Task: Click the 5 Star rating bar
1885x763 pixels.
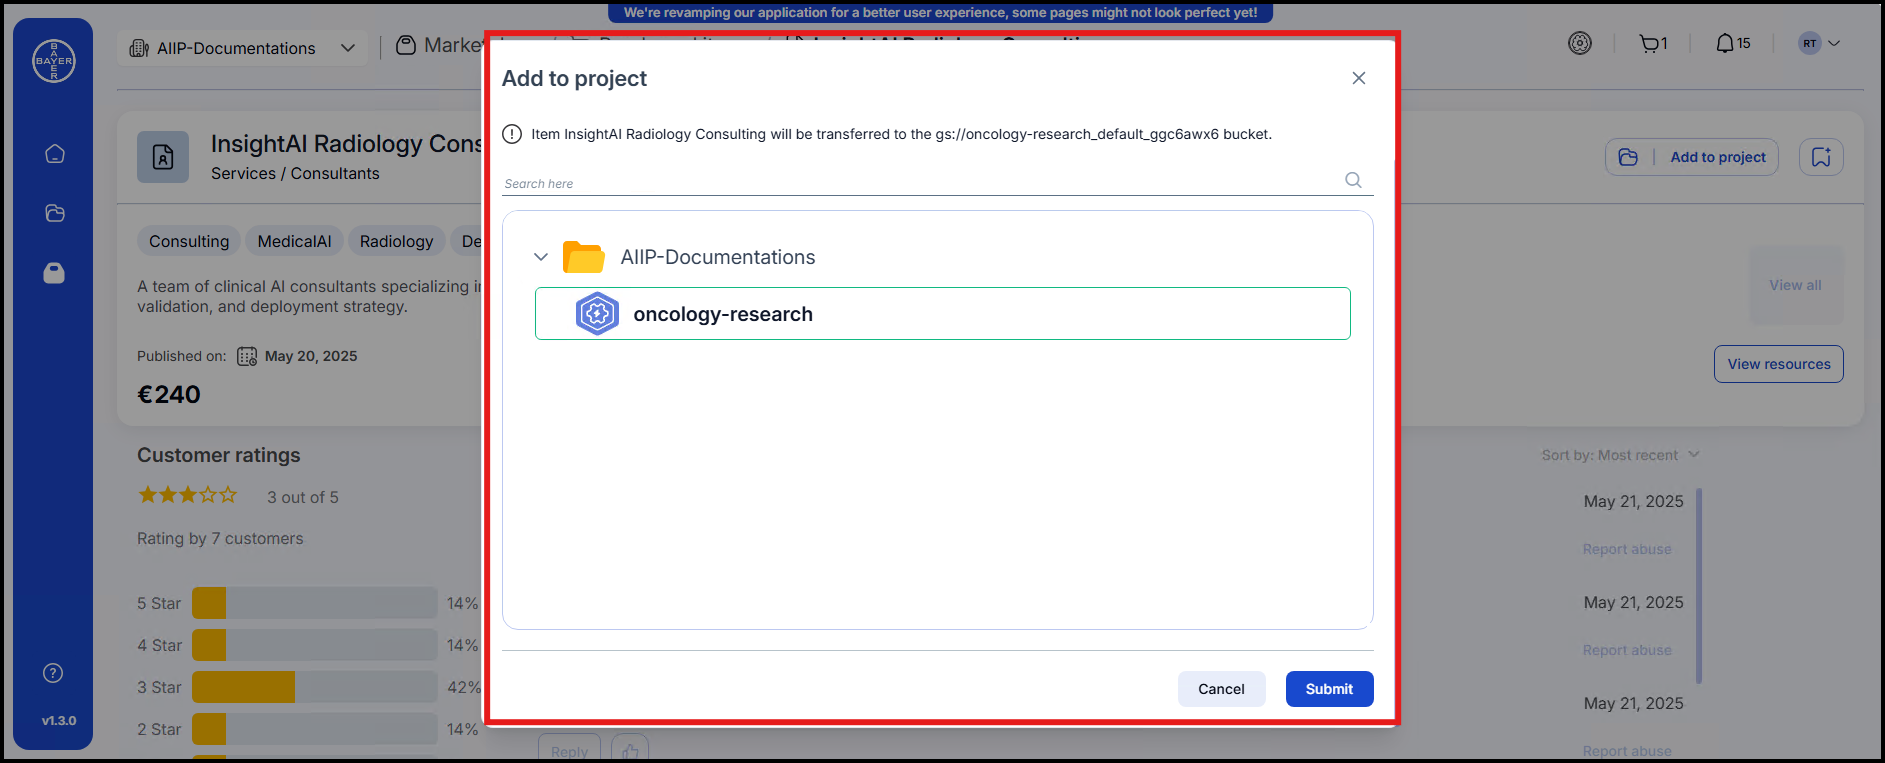Action: [x=314, y=603]
